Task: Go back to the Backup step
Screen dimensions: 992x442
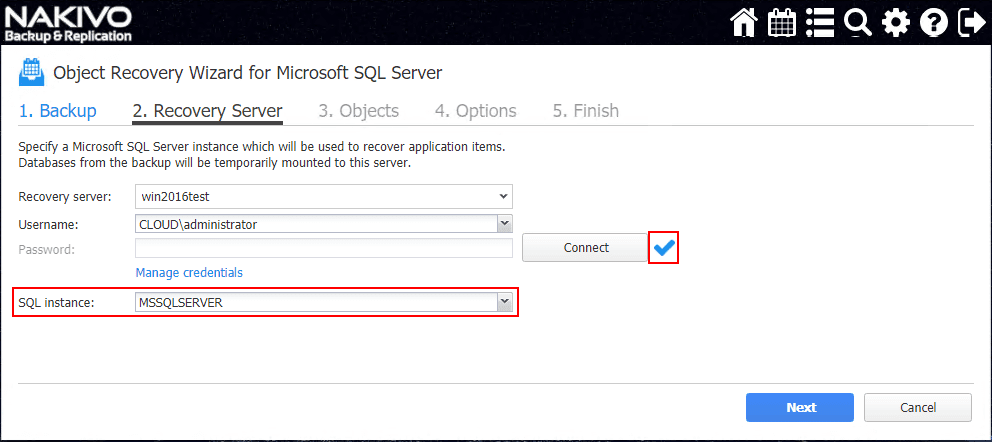Action: tap(58, 111)
